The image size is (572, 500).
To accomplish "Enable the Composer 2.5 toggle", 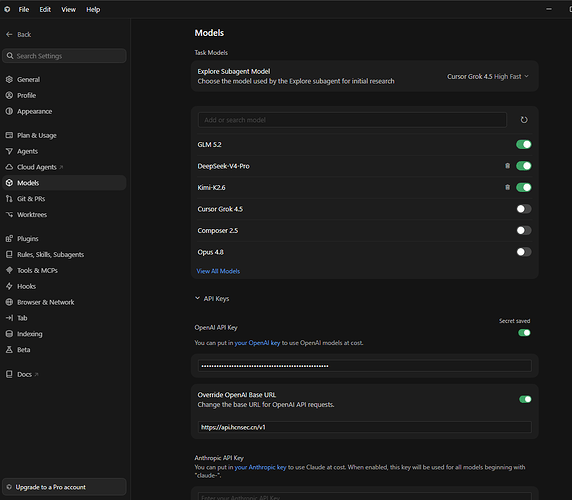I will tap(523, 230).
